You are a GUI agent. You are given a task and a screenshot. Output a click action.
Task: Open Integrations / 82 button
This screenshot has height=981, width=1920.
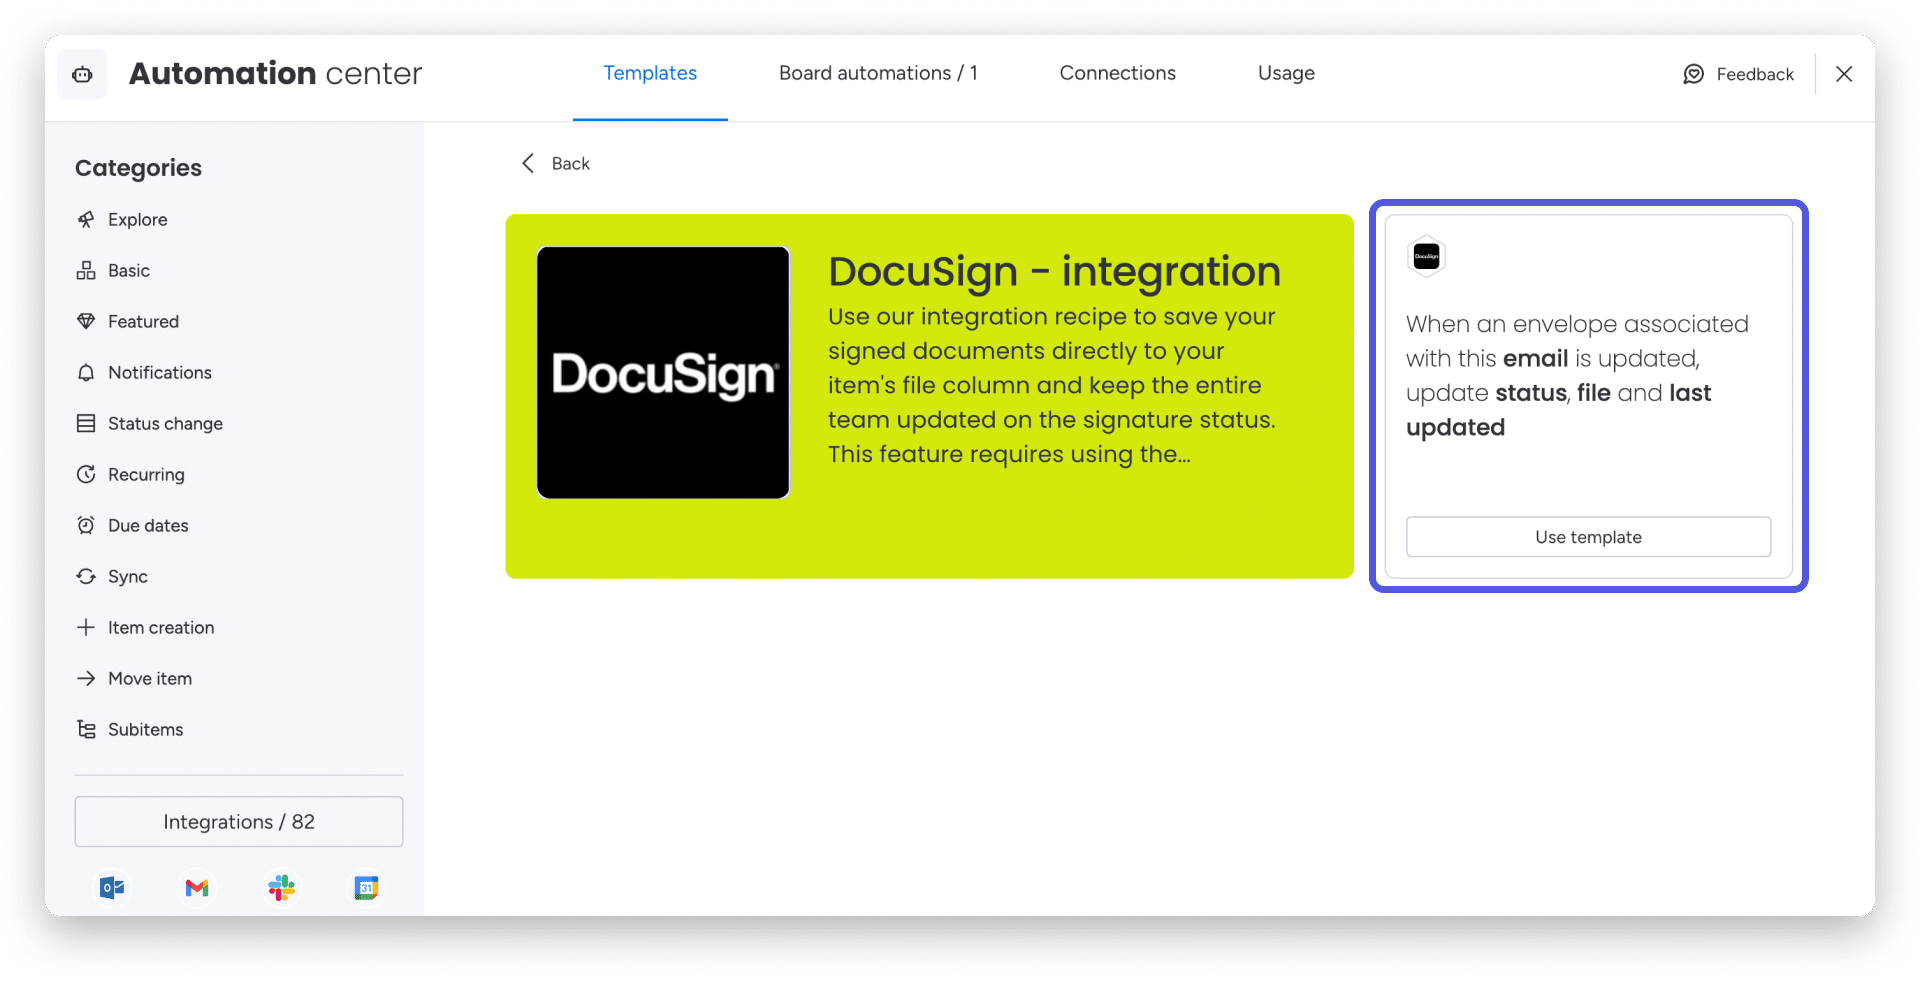[239, 821]
